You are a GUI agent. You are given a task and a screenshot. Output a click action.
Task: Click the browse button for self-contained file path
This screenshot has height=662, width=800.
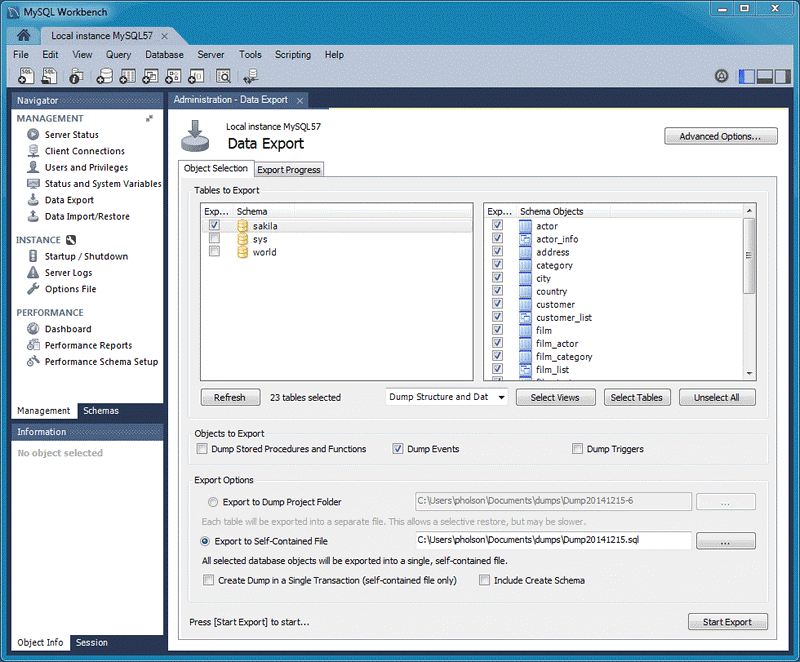pos(726,540)
